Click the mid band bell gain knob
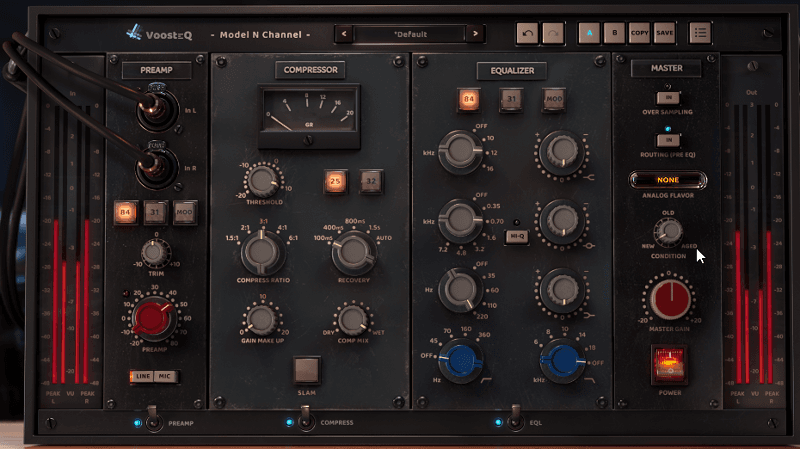The image size is (800, 449). [562, 220]
